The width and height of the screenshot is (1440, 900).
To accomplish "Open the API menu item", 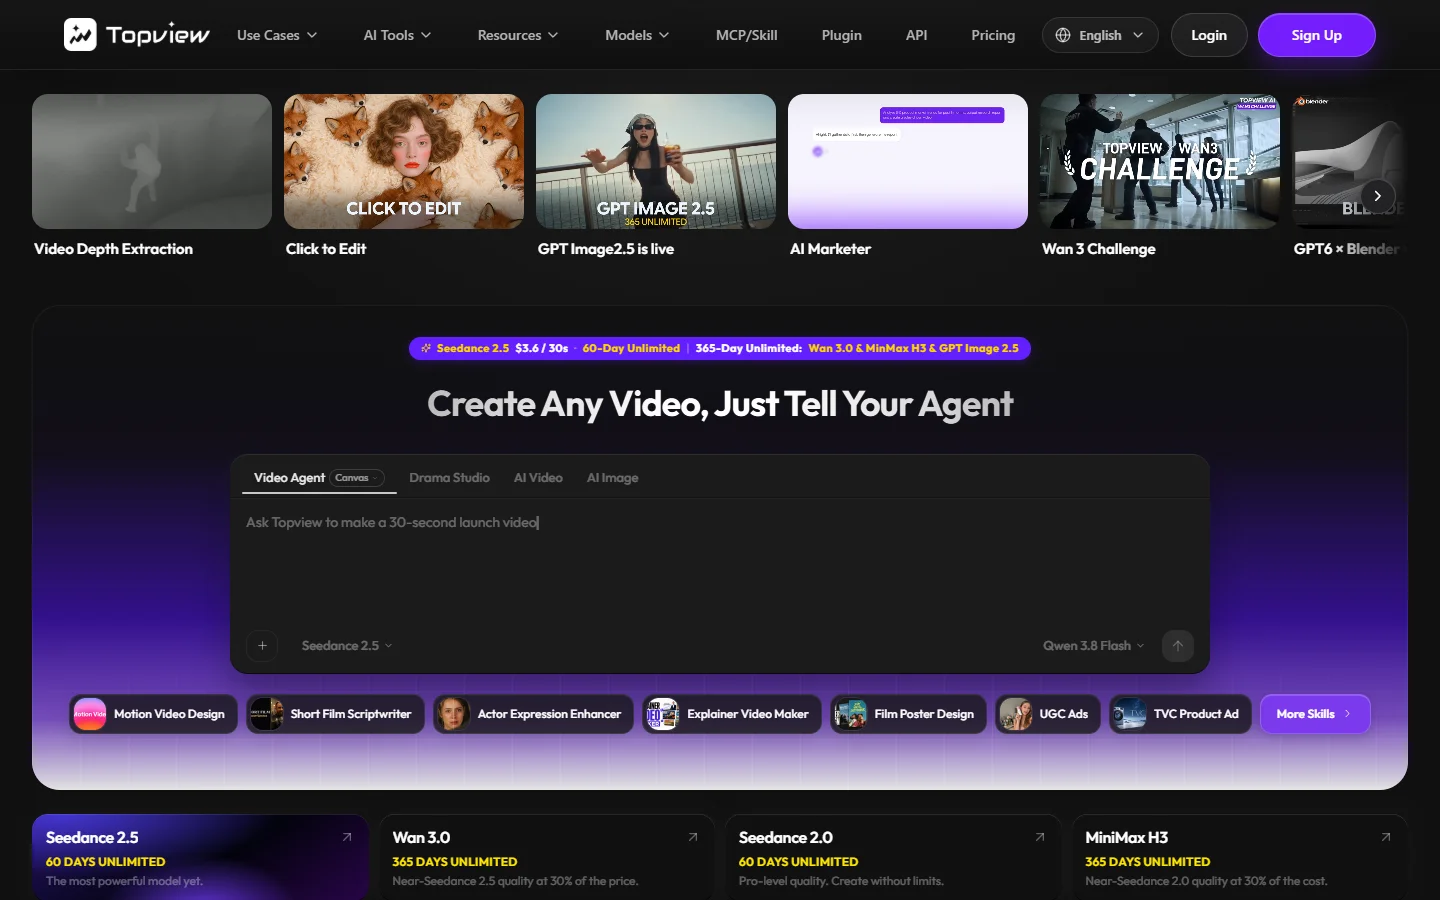I will [916, 35].
